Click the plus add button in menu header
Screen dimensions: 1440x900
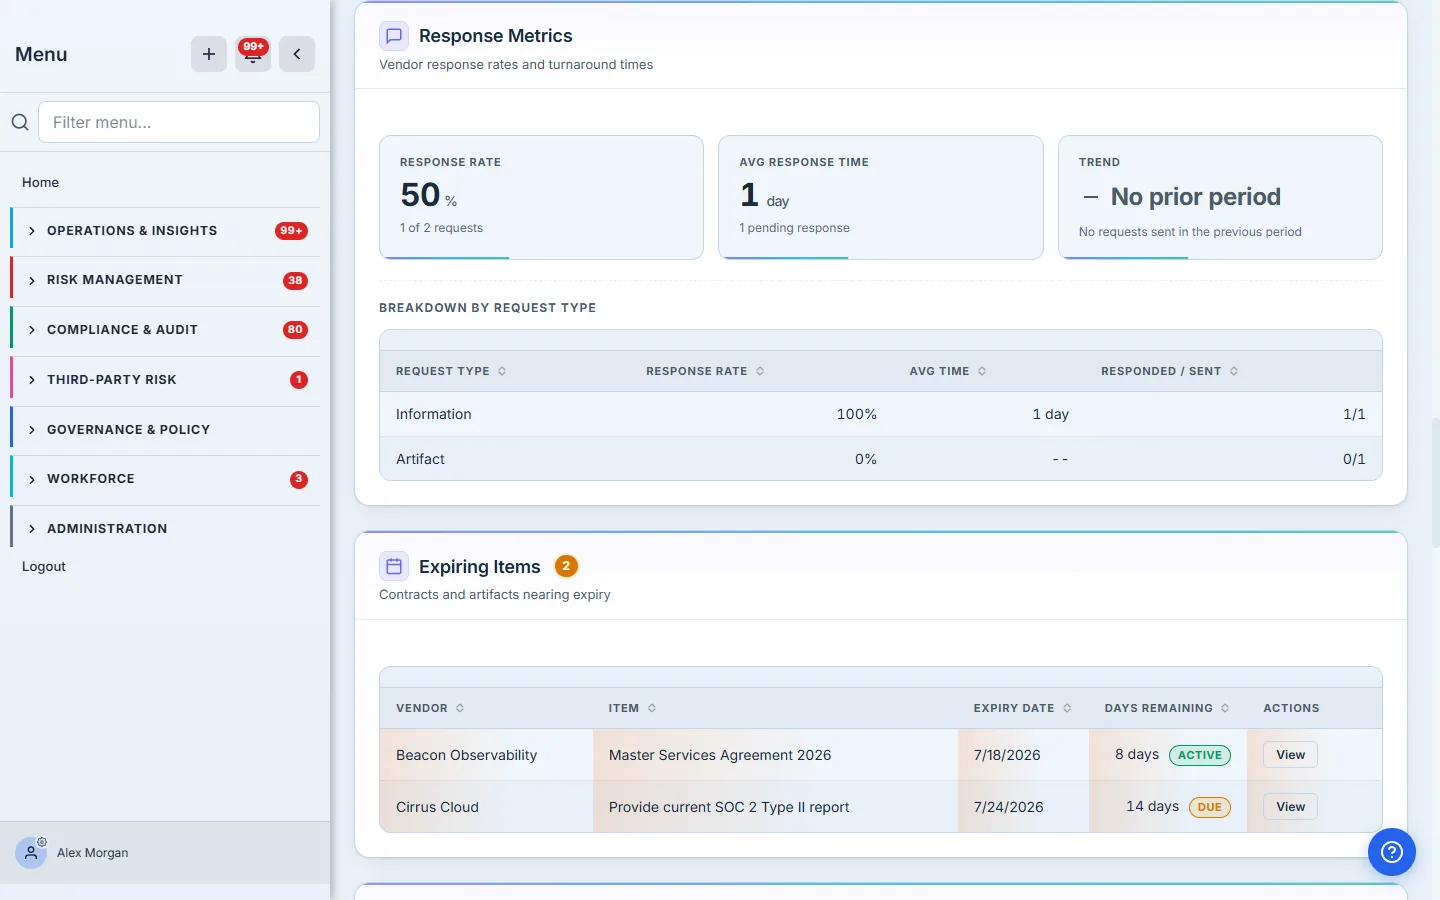[209, 54]
